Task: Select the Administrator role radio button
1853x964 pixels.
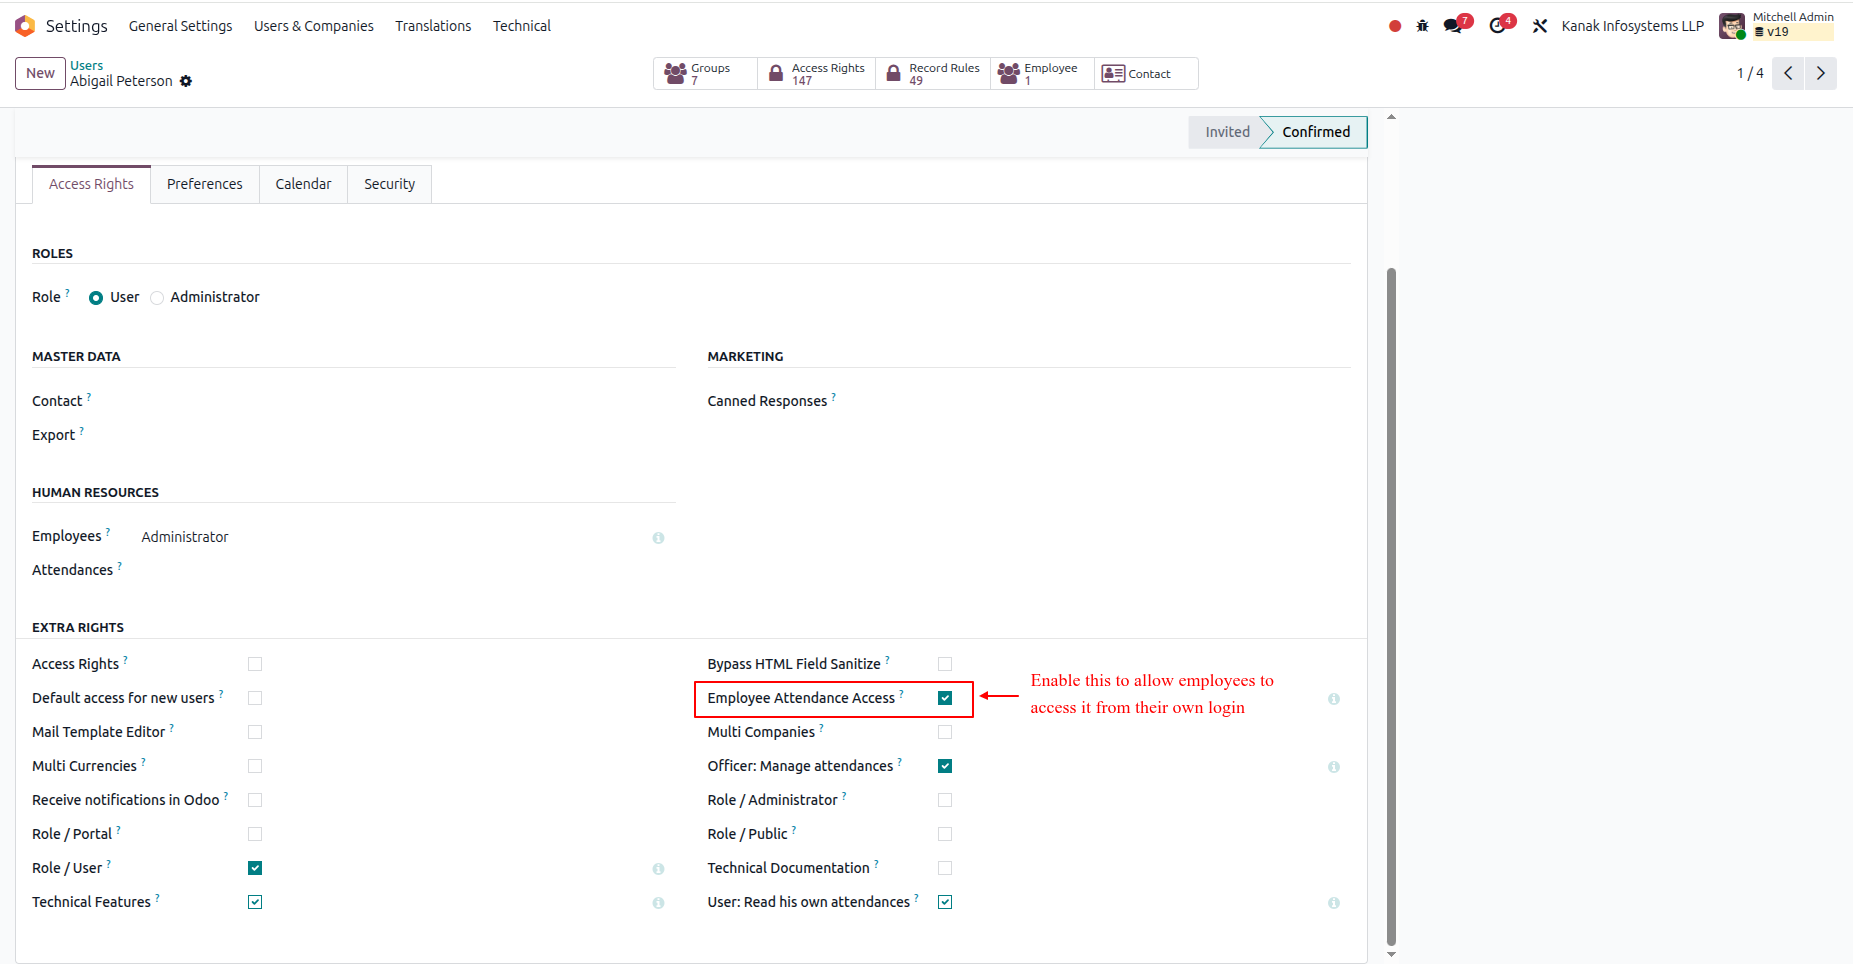Action: click(x=157, y=298)
